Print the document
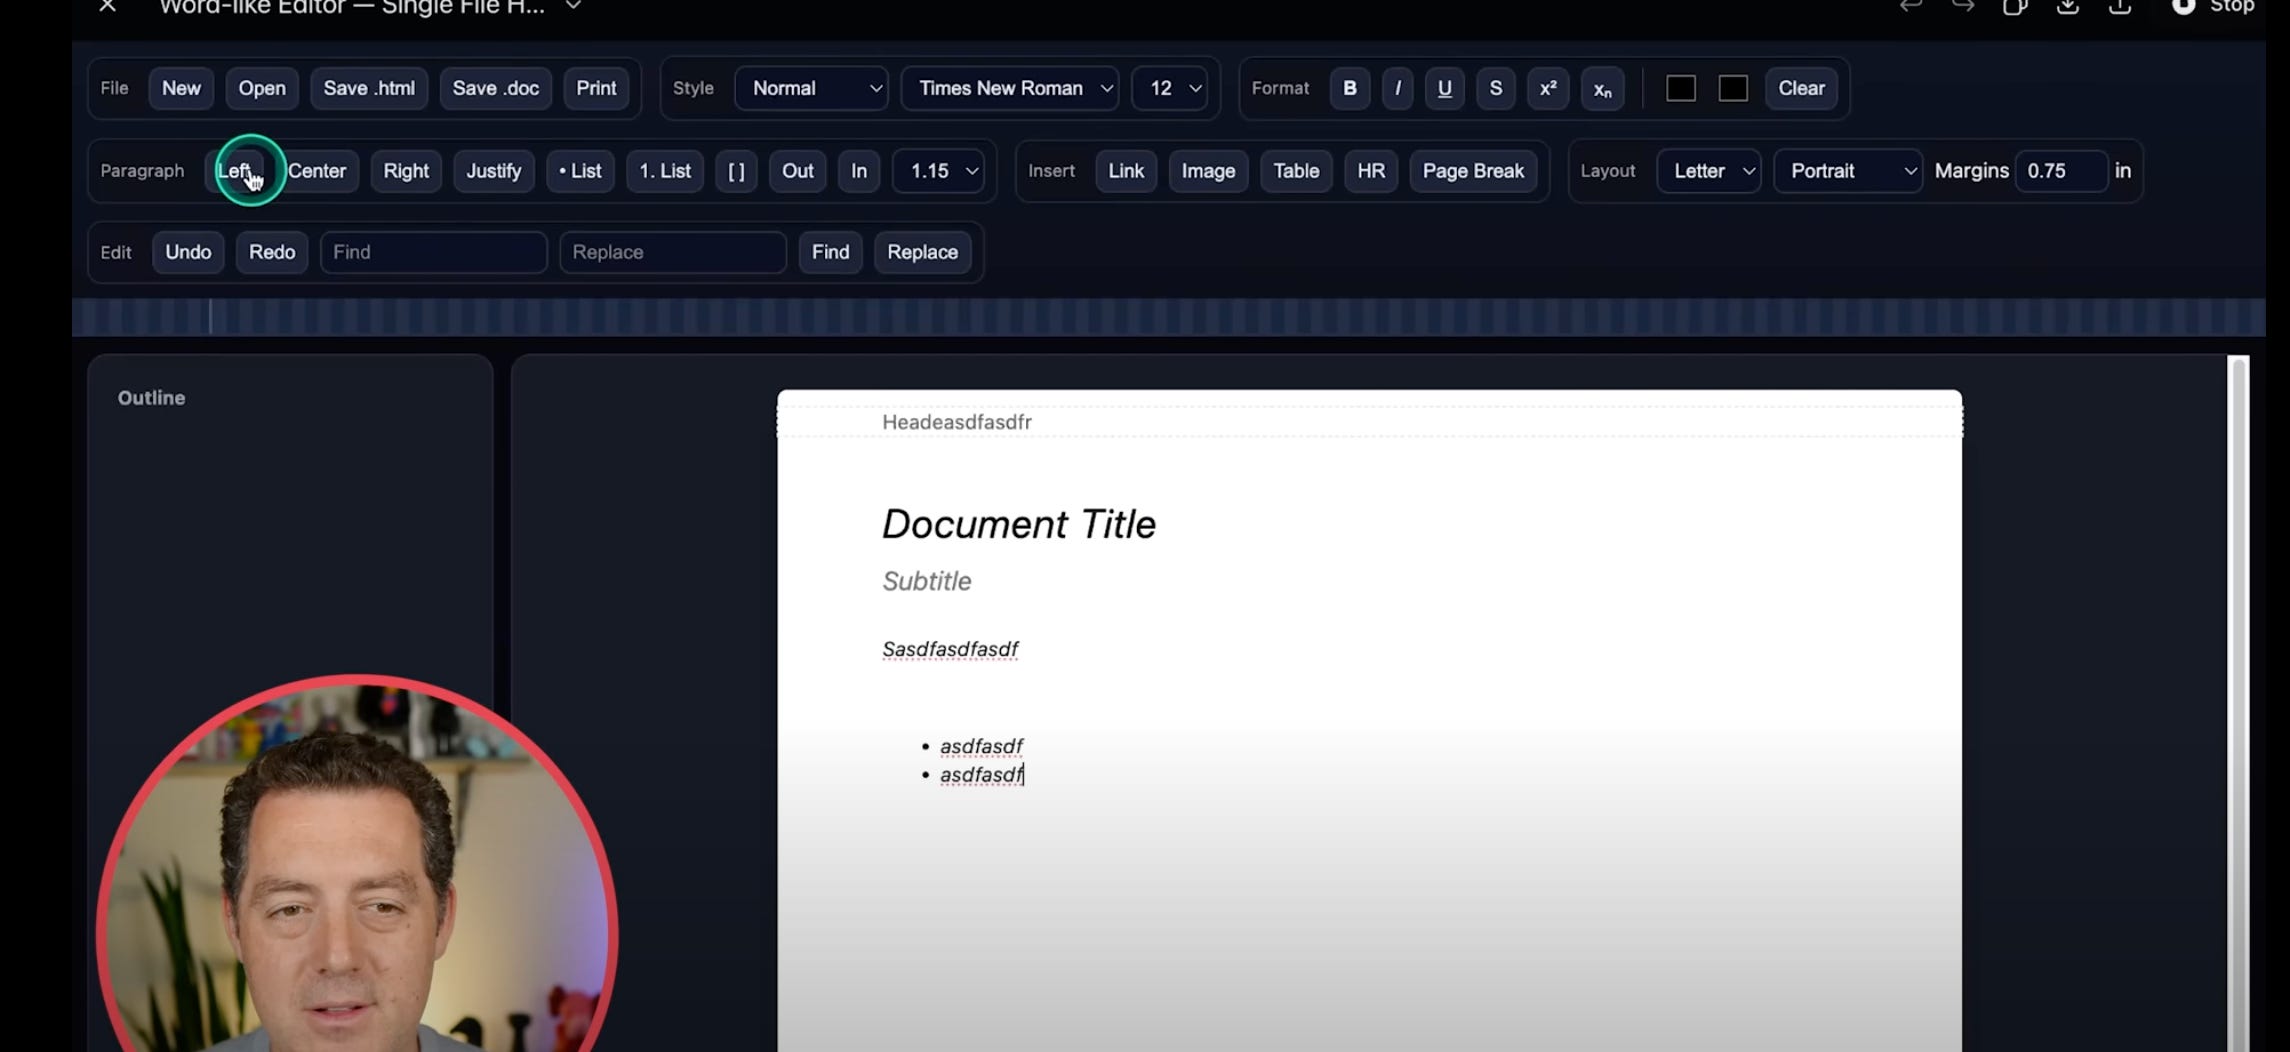Image resolution: width=2290 pixels, height=1052 pixels. click(596, 88)
